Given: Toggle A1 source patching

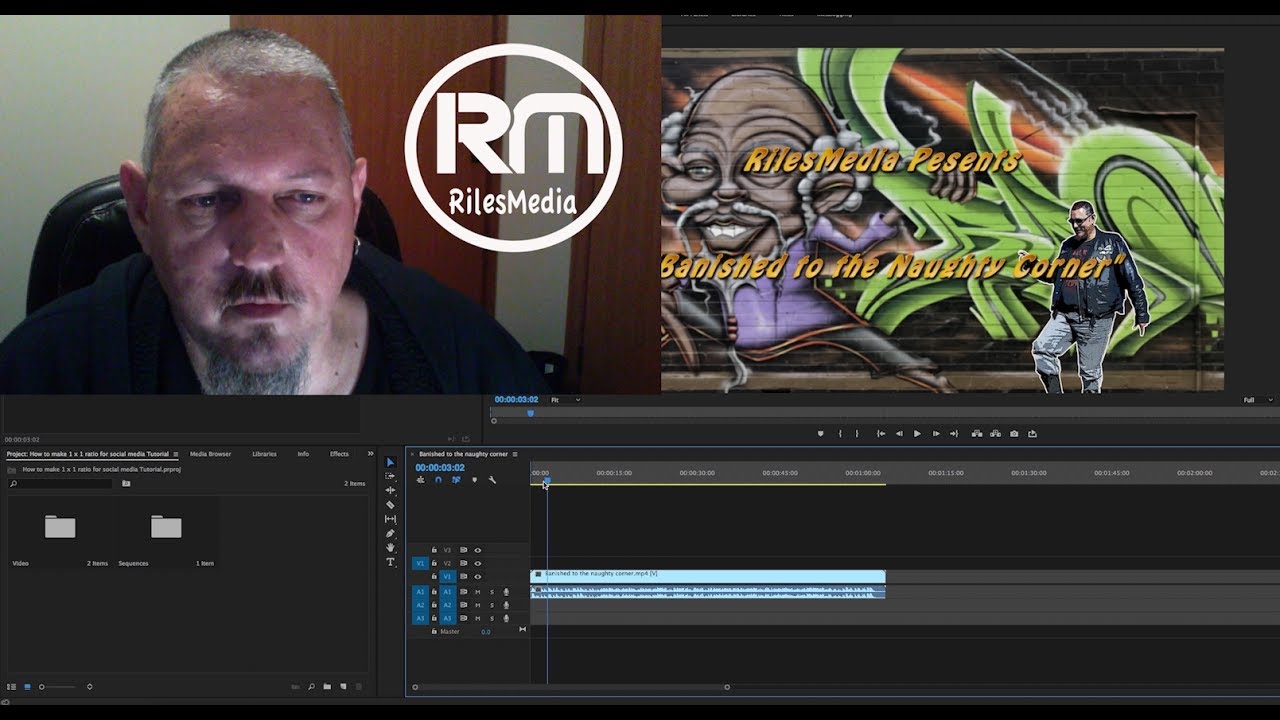Looking at the screenshot, I should [x=420, y=592].
